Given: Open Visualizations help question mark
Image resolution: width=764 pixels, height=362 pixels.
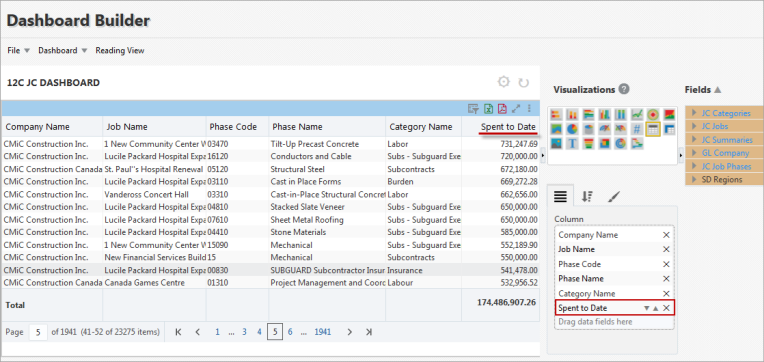Looking at the screenshot, I should 624,89.
